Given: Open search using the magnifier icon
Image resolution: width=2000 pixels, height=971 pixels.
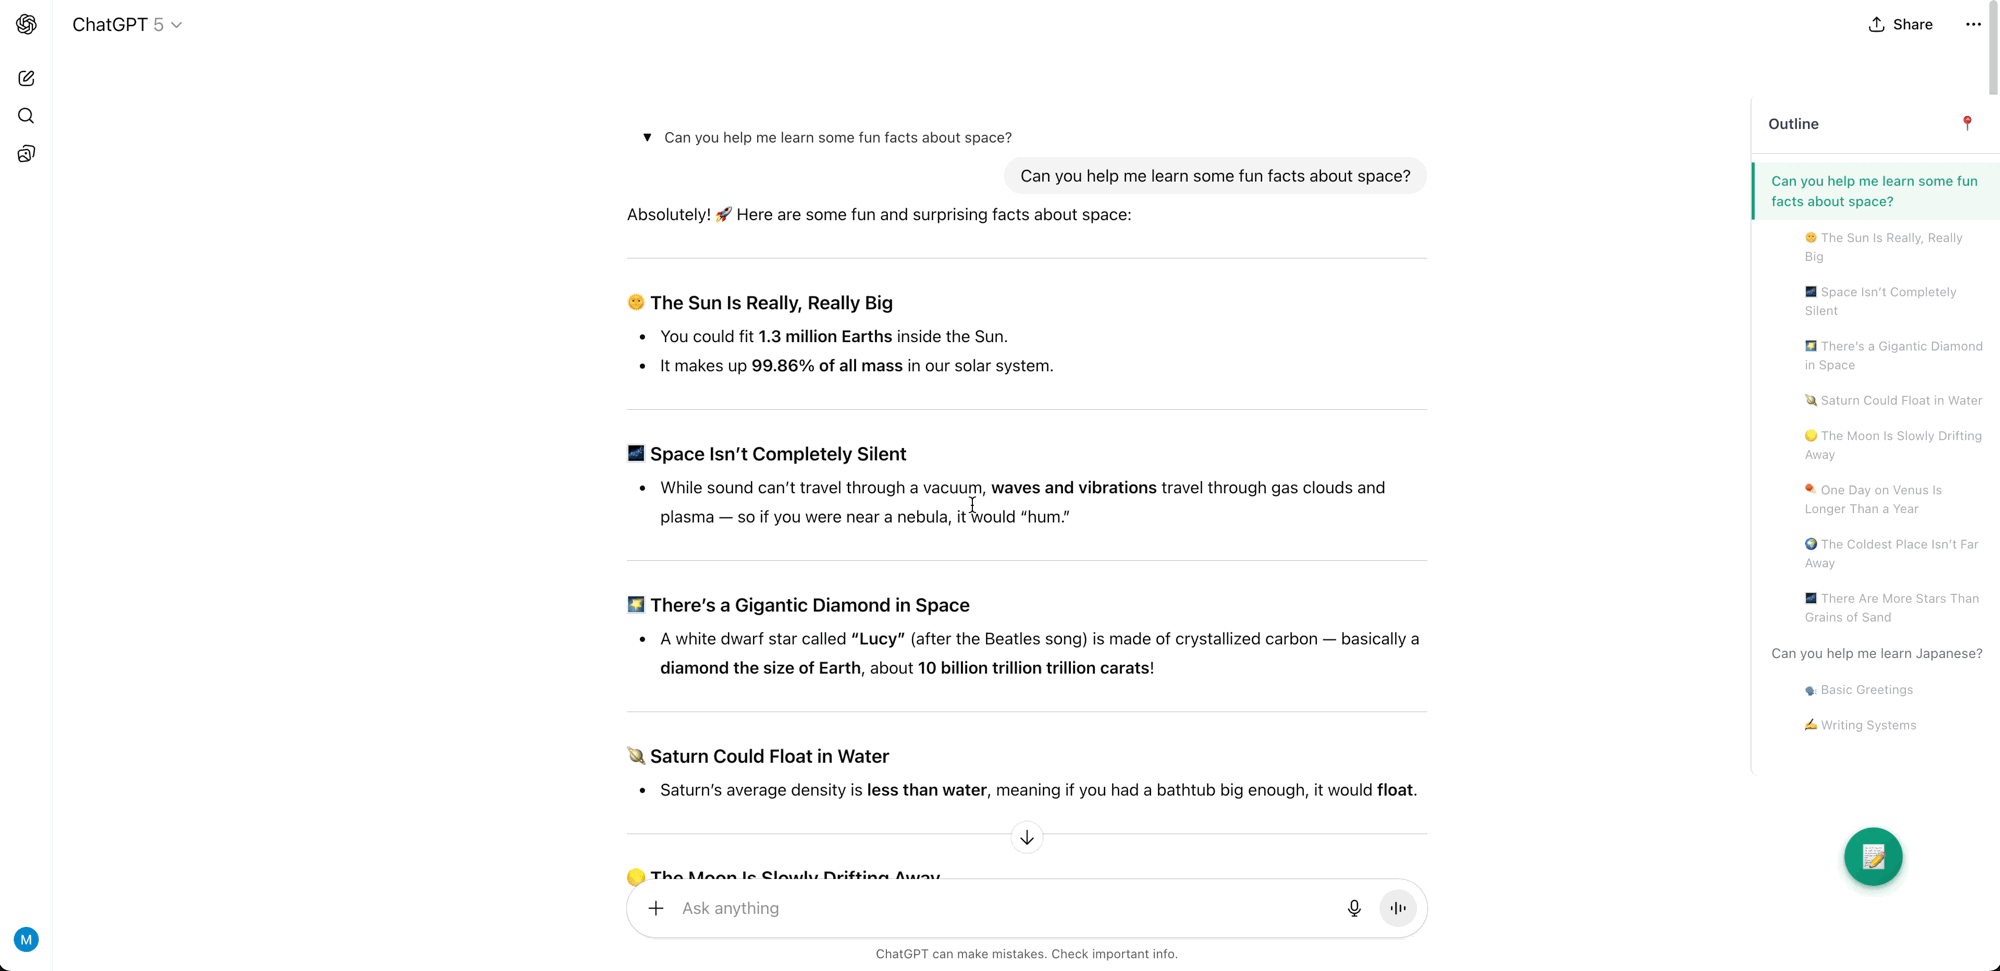Looking at the screenshot, I should [x=26, y=115].
